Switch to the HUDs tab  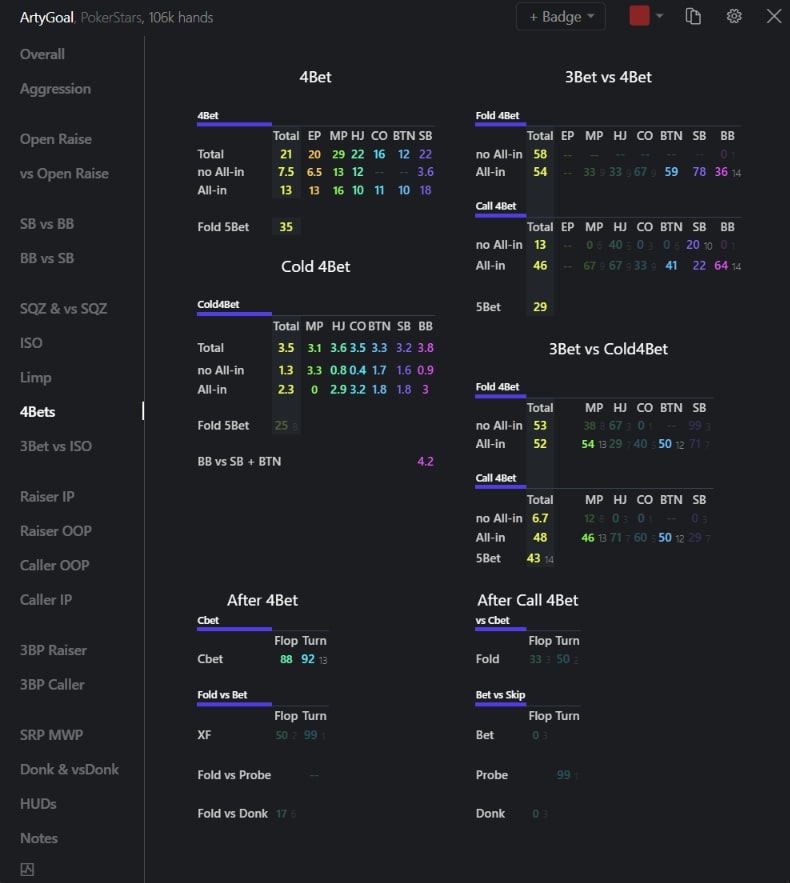tap(38, 804)
